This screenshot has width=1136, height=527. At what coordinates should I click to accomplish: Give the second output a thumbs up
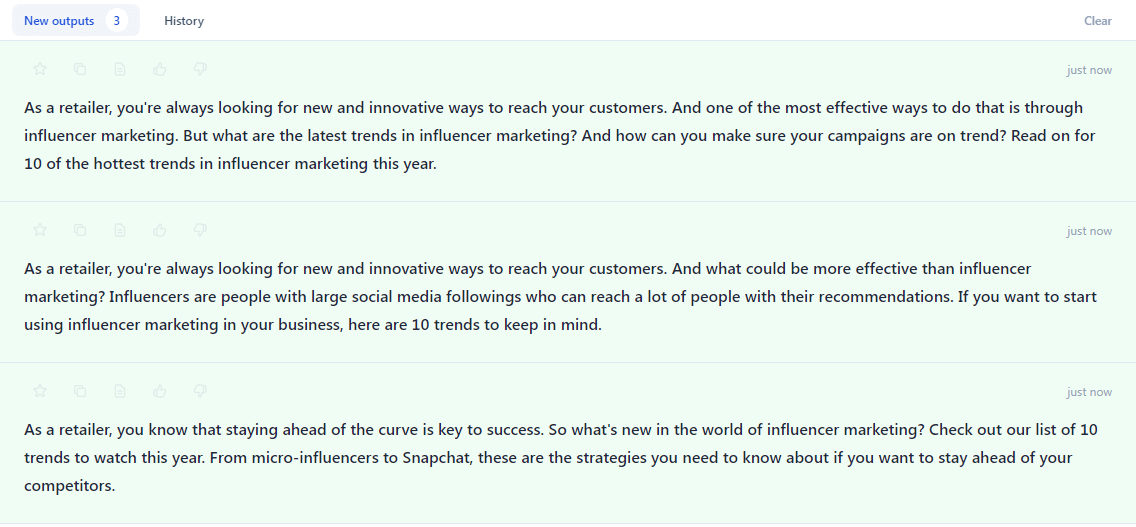[x=160, y=230]
